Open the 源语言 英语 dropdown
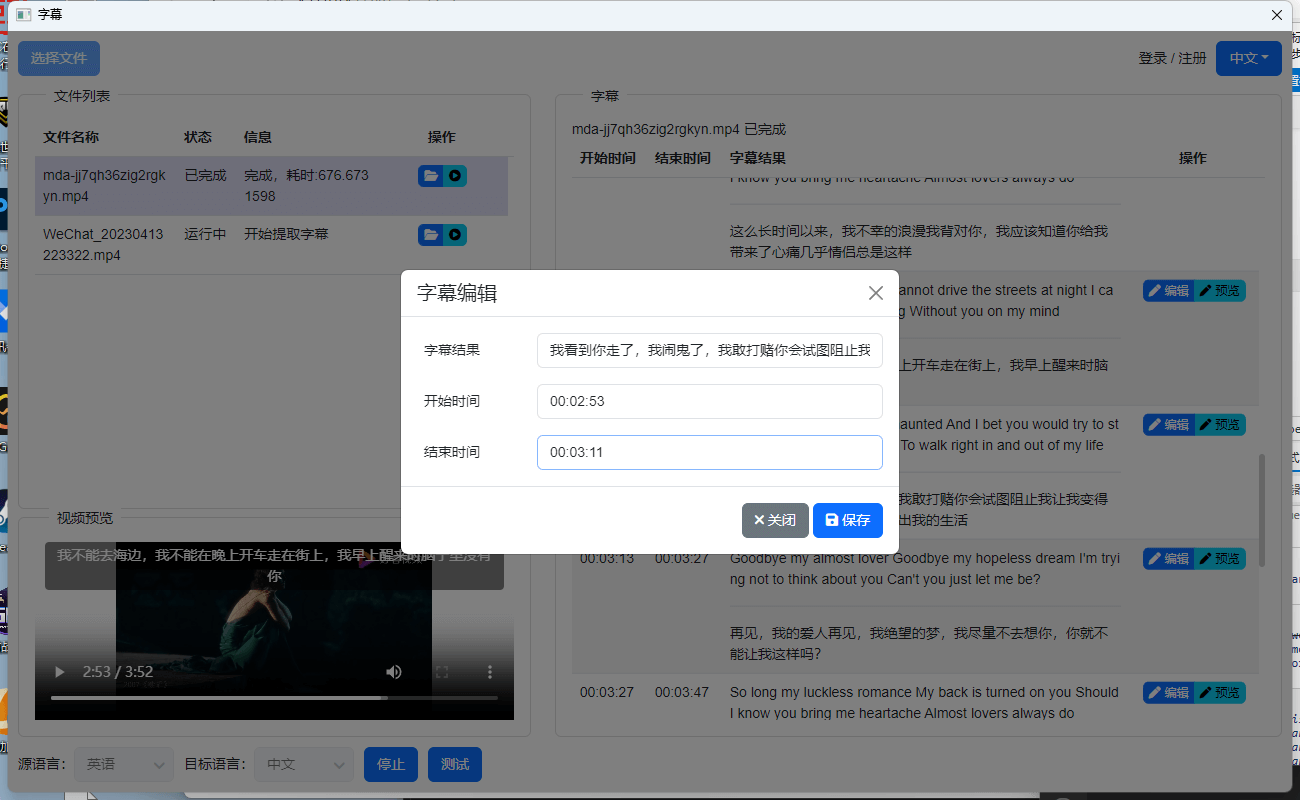 pyautogui.click(x=123, y=764)
